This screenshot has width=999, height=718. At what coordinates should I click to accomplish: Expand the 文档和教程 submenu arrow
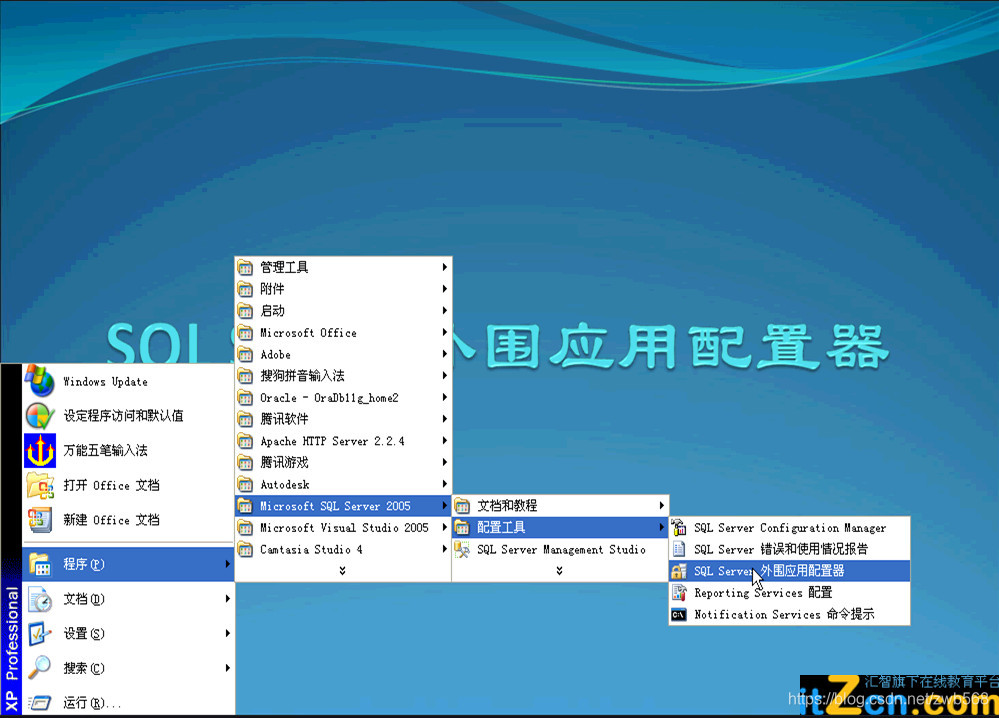click(x=662, y=506)
